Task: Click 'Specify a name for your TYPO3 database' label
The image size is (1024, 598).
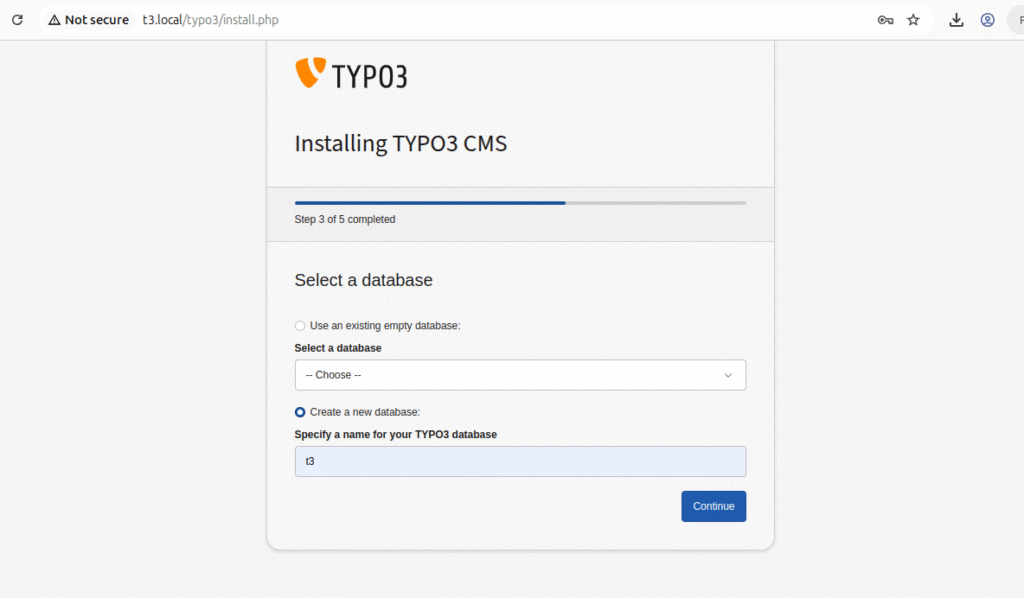Action: coord(395,434)
